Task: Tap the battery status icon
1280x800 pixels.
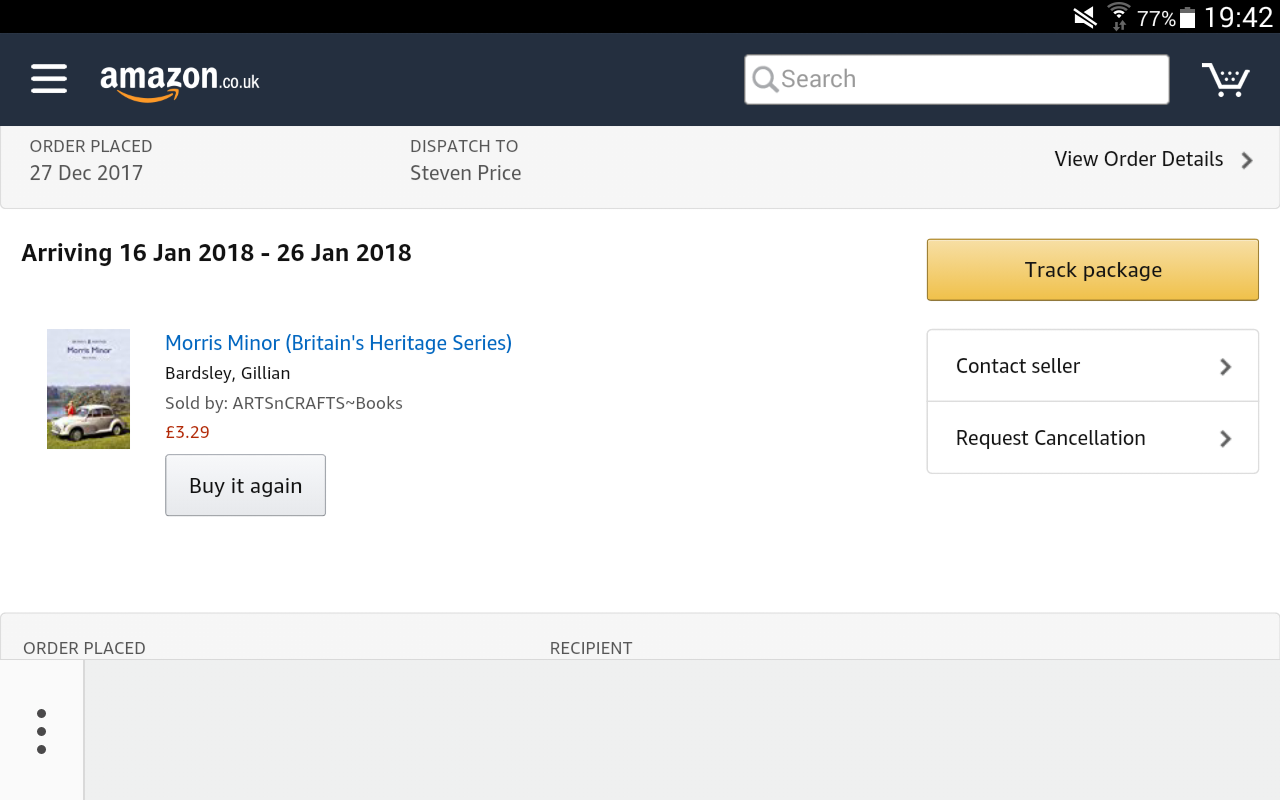Action: click(1187, 17)
